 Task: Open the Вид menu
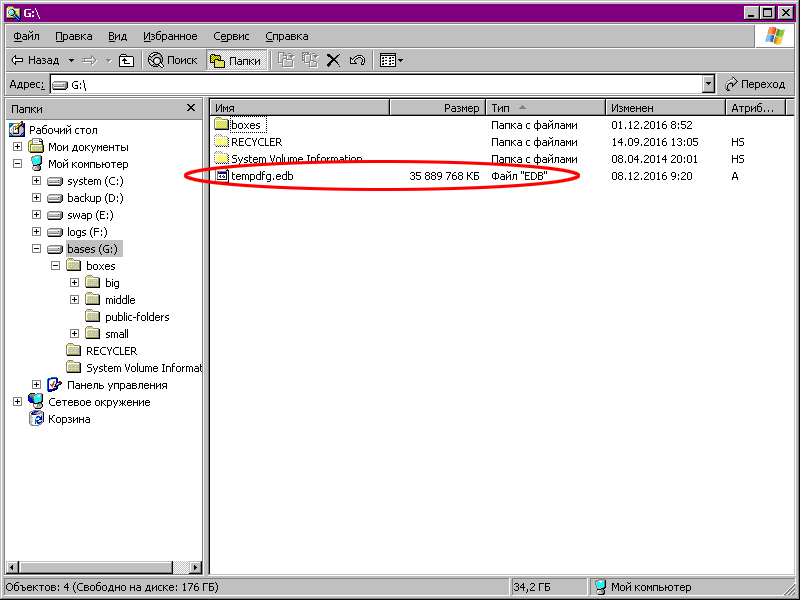[117, 36]
